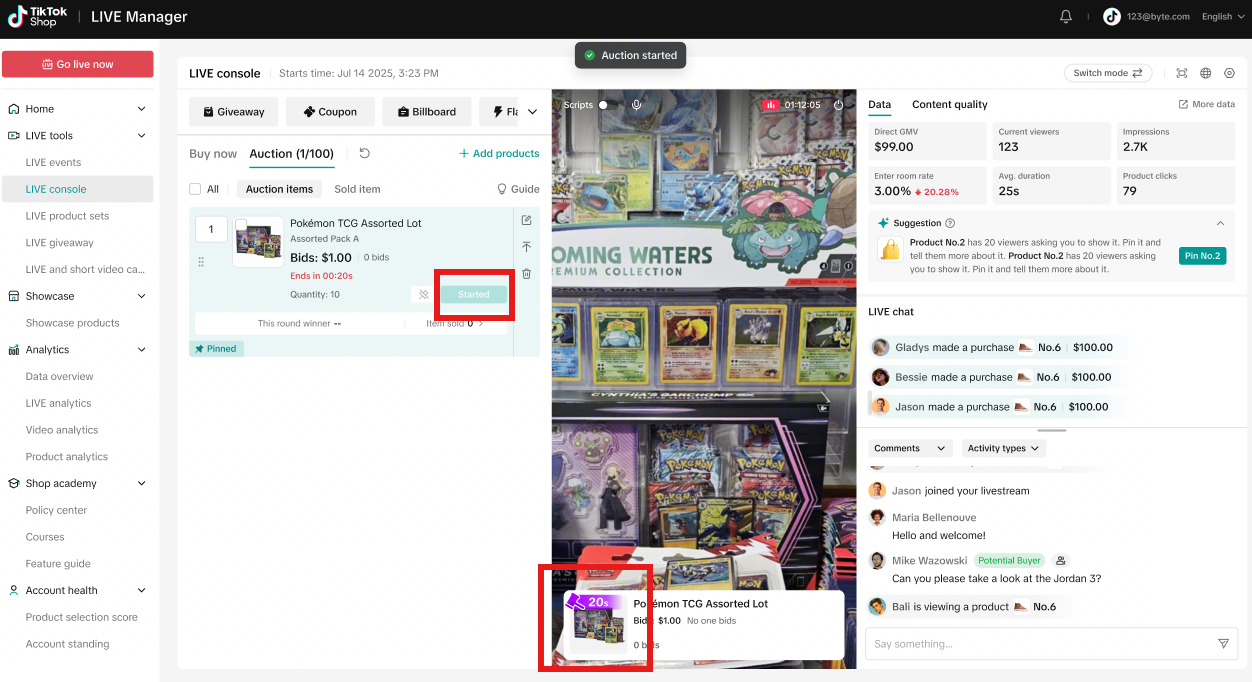Go to Product analytics in sidebar
This screenshot has height=682, width=1252.
pyautogui.click(x=66, y=457)
